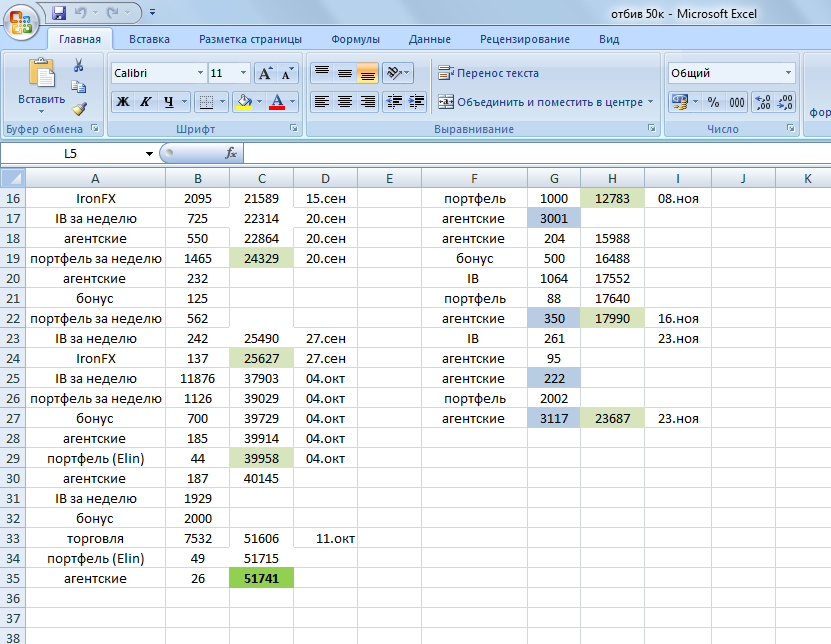The width and height of the screenshot is (831, 644).
Task: Align text to middle of cell
Action: 344,73
